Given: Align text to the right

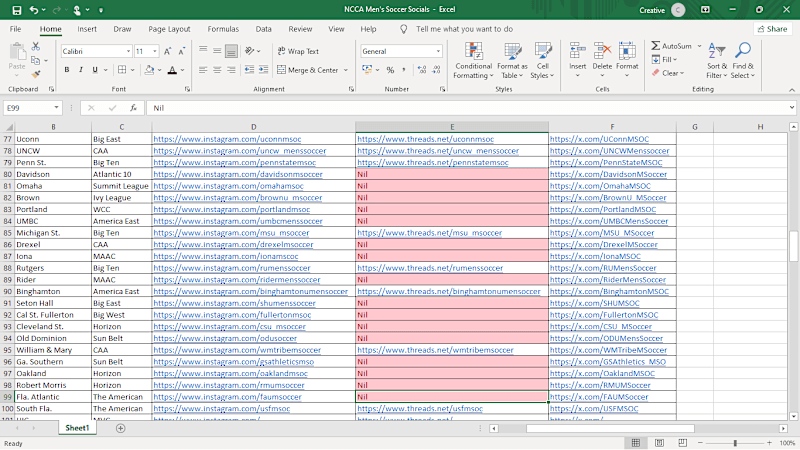Looking at the screenshot, I should pyautogui.click(x=231, y=70).
